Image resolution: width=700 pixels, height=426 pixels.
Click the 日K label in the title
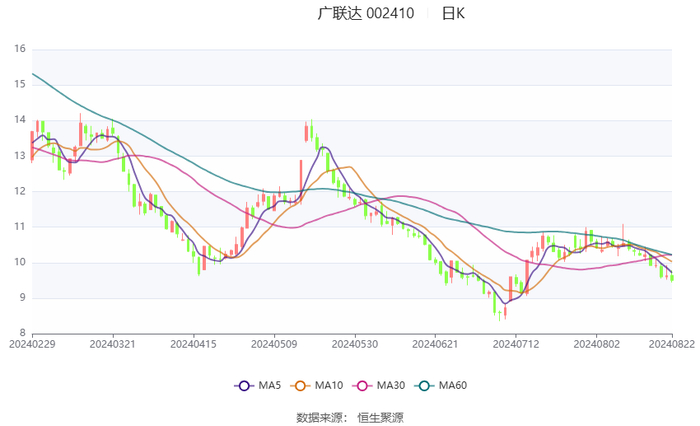[x=454, y=13]
